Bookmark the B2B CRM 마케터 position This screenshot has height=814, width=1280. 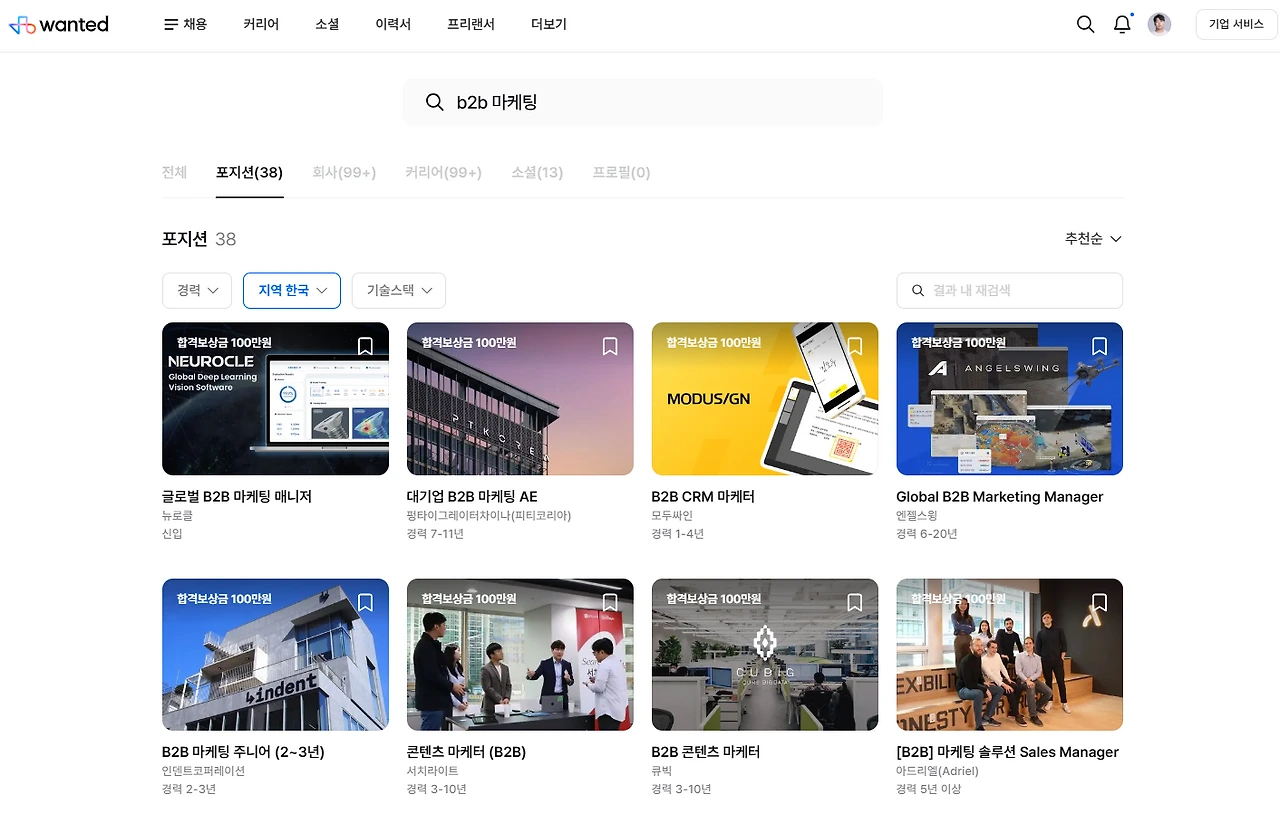coord(855,346)
